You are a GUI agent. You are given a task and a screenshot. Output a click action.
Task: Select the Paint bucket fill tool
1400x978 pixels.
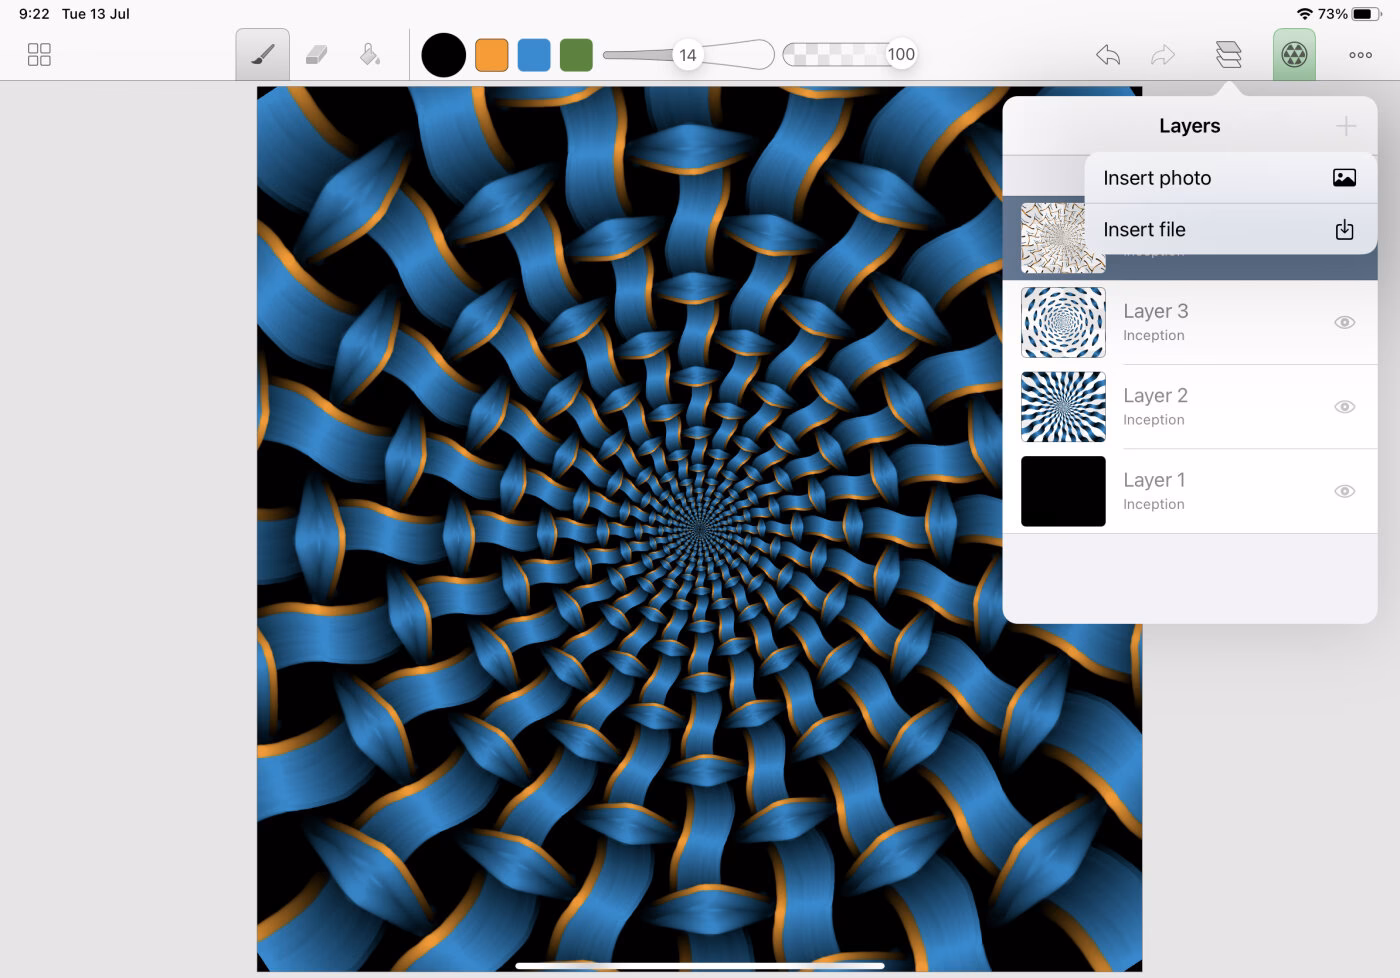click(x=370, y=54)
